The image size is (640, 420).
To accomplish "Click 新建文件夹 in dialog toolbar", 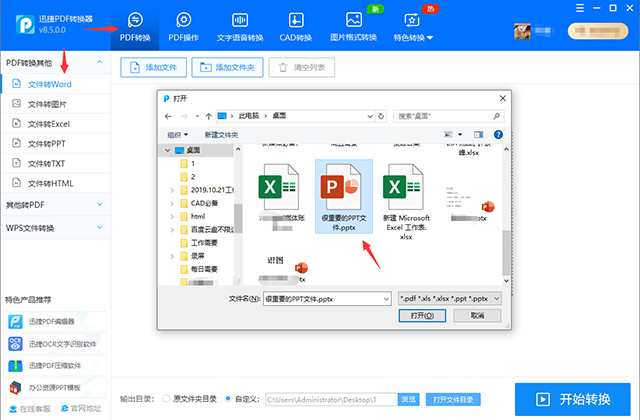I will 221,135.
